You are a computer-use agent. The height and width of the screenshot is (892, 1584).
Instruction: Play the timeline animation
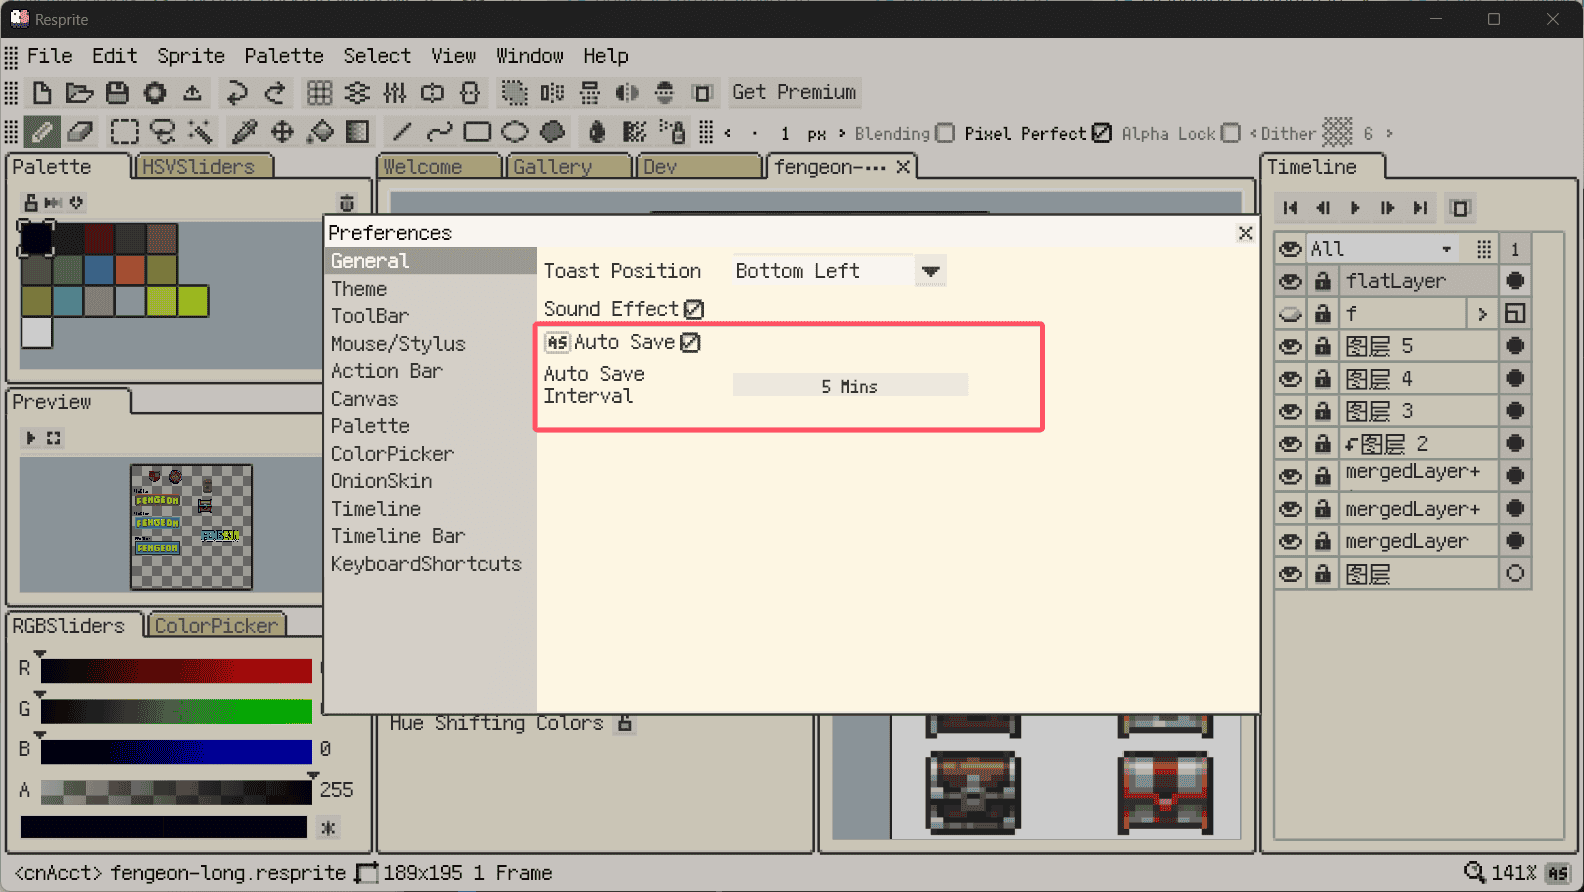pos(1355,208)
